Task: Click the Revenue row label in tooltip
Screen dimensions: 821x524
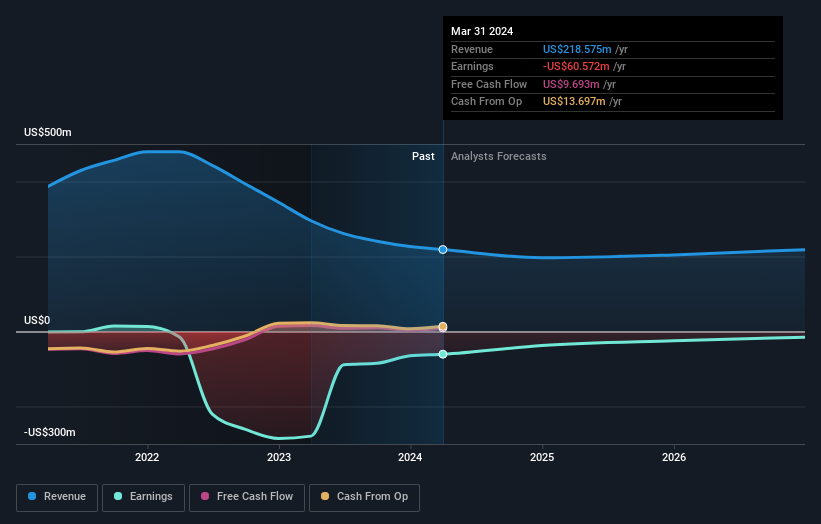Action: coord(472,49)
